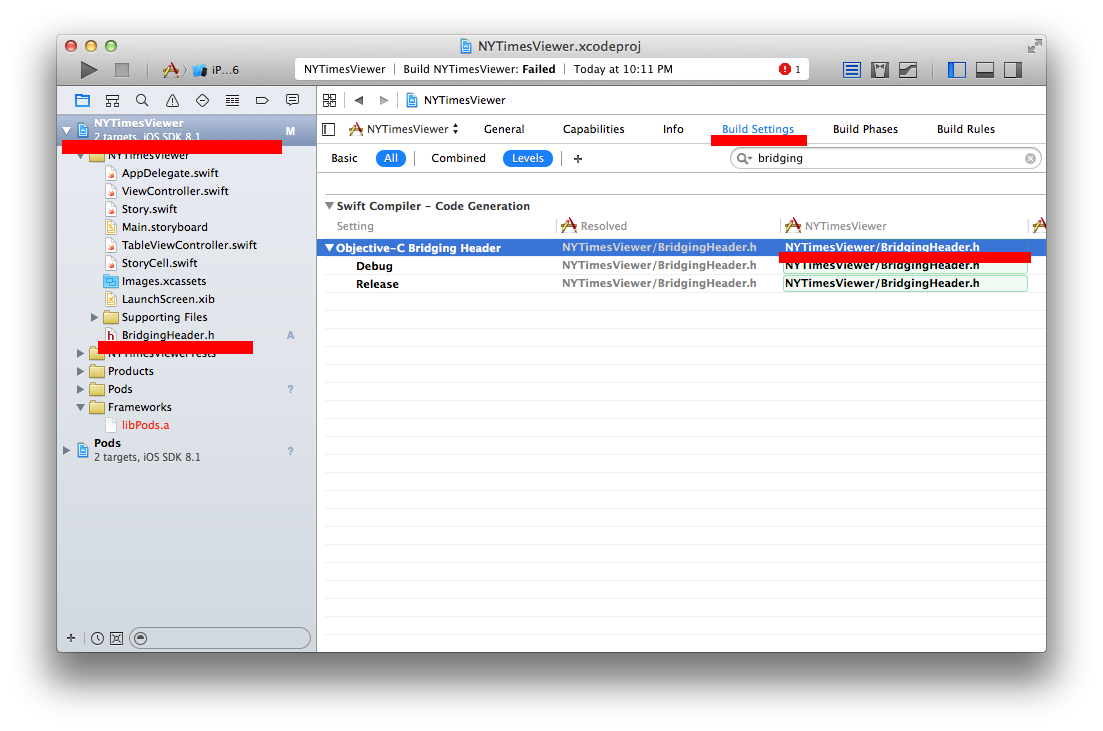Select BridgingHeader.h in the navigator
The height and width of the screenshot is (731, 1103).
[x=167, y=336]
